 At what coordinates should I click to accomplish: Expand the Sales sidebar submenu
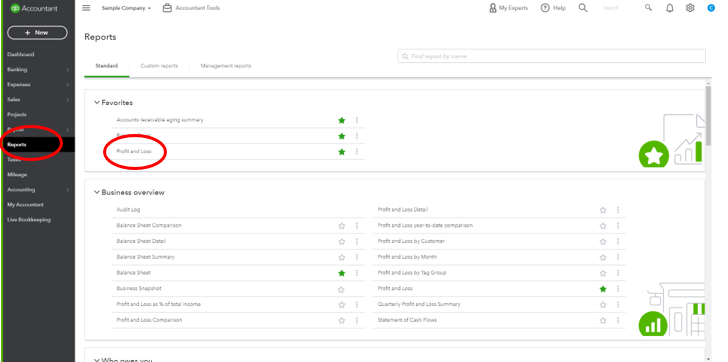point(67,100)
